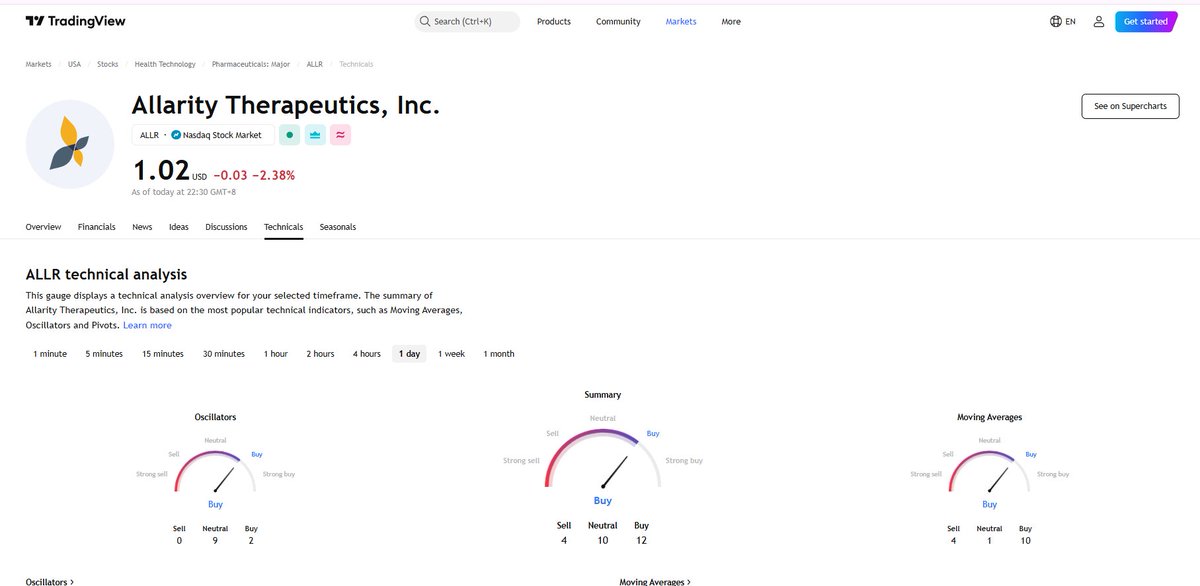Click the search magnifier icon
Viewport: 1200px width, 586px height.
pyautogui.click(x=425, y=21)
